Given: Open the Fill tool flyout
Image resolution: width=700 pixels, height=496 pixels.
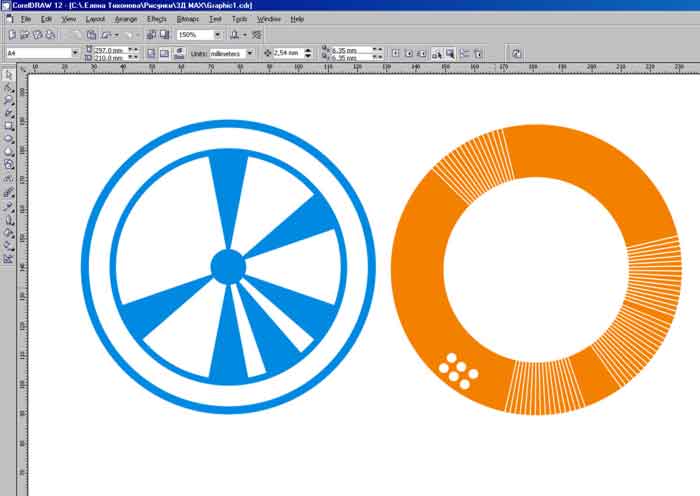Looking at the screenshot, I should (x=8, y=233).
